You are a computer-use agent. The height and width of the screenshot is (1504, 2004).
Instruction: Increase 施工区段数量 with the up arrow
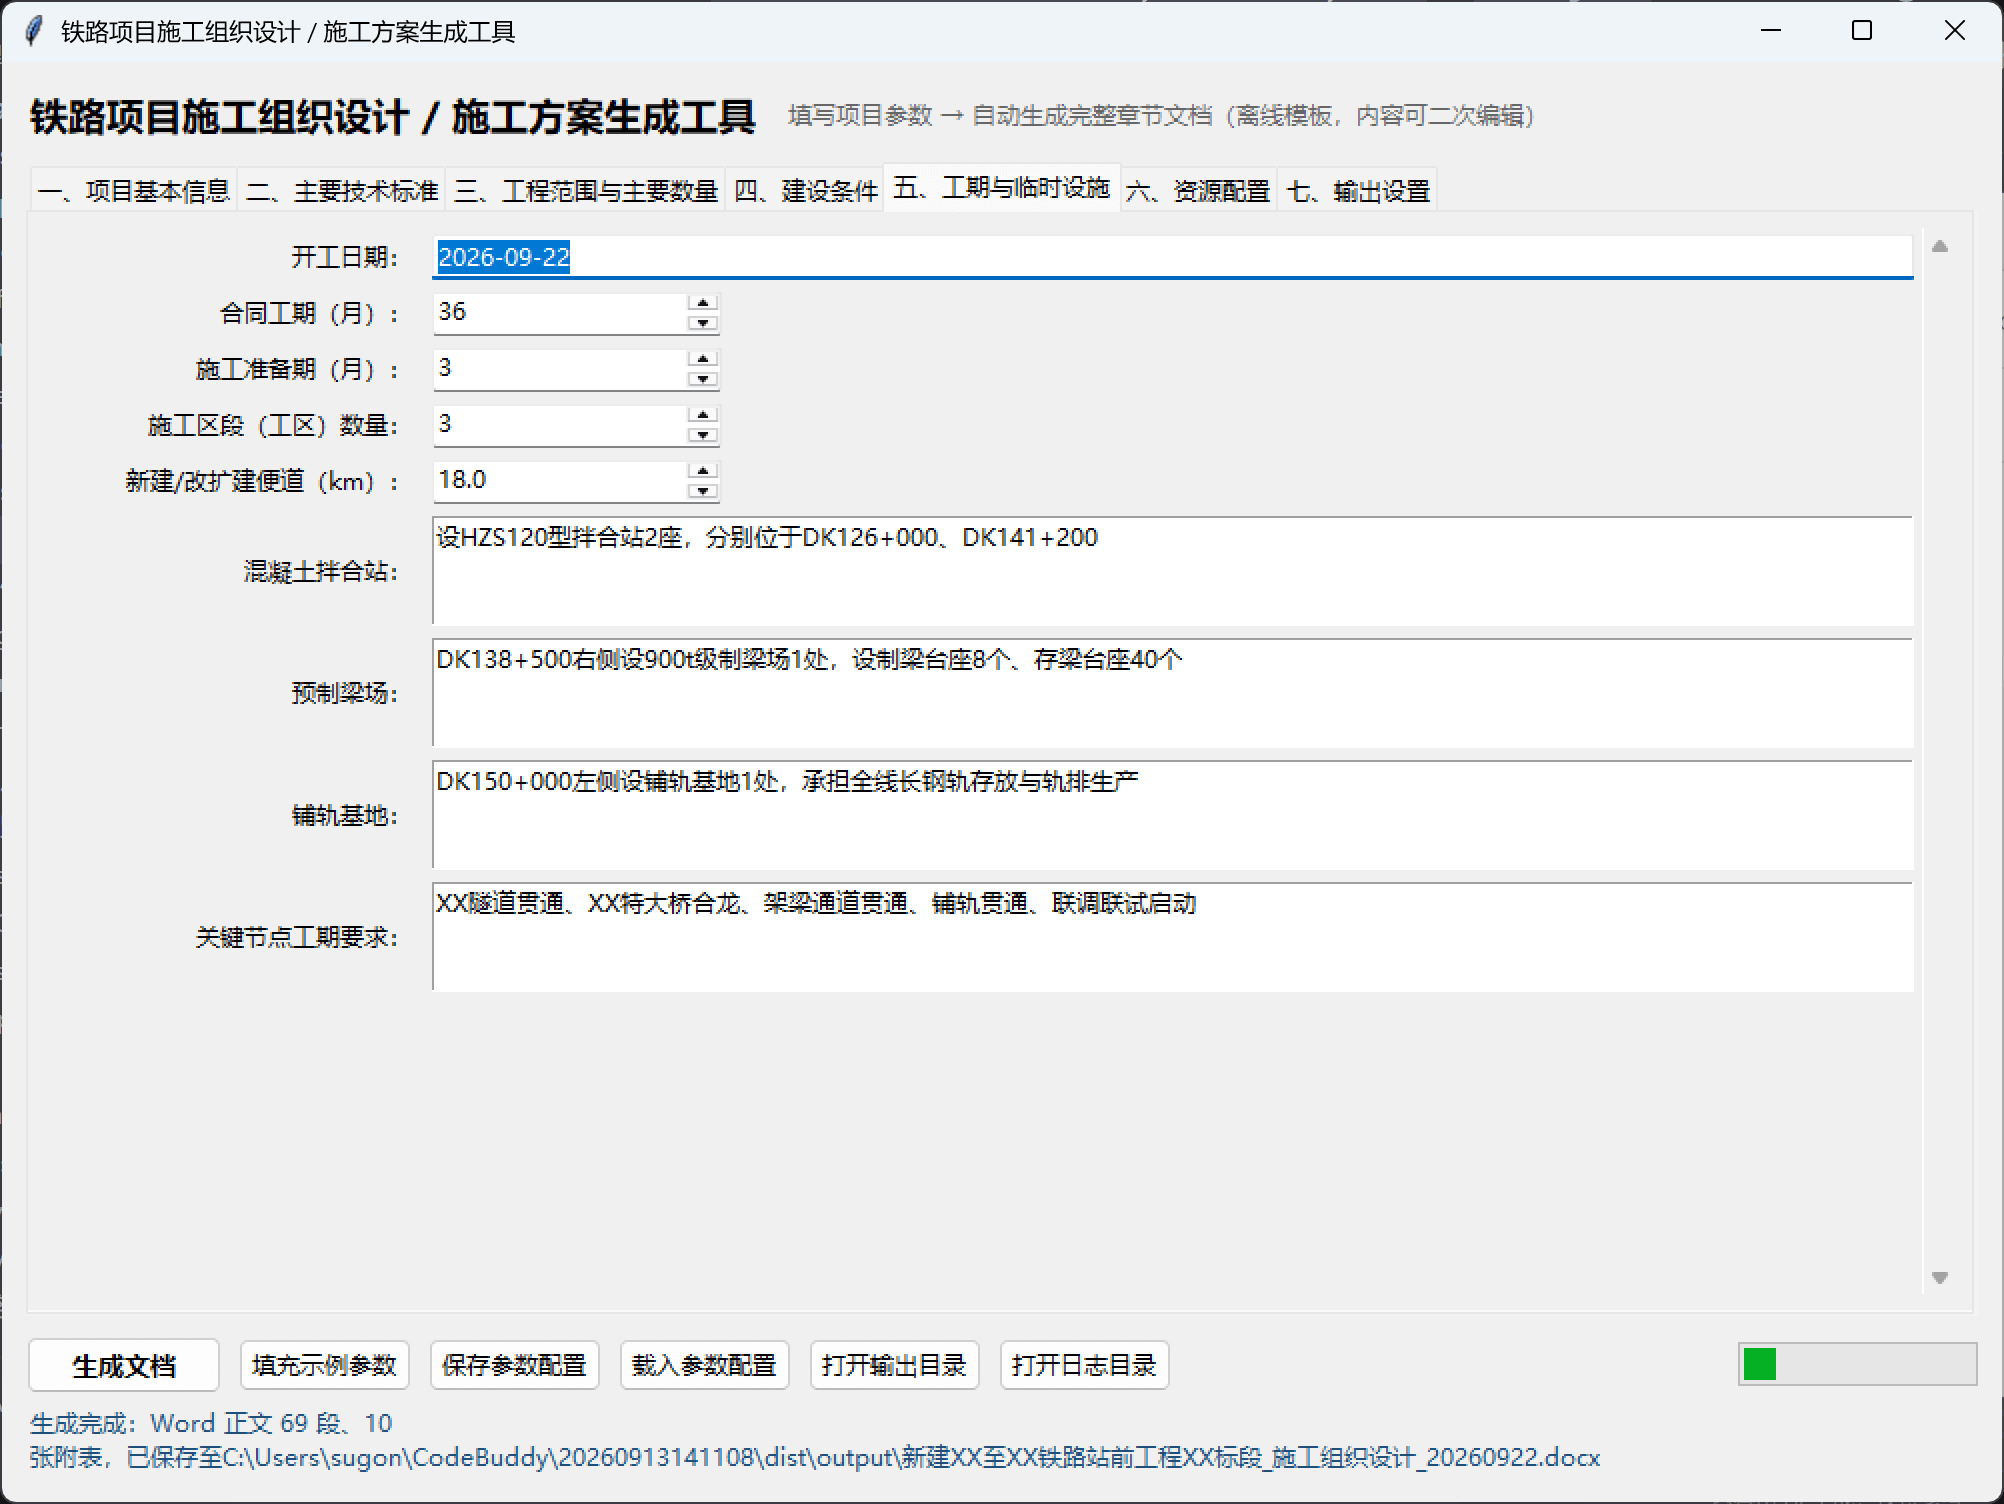click(703, 415)
